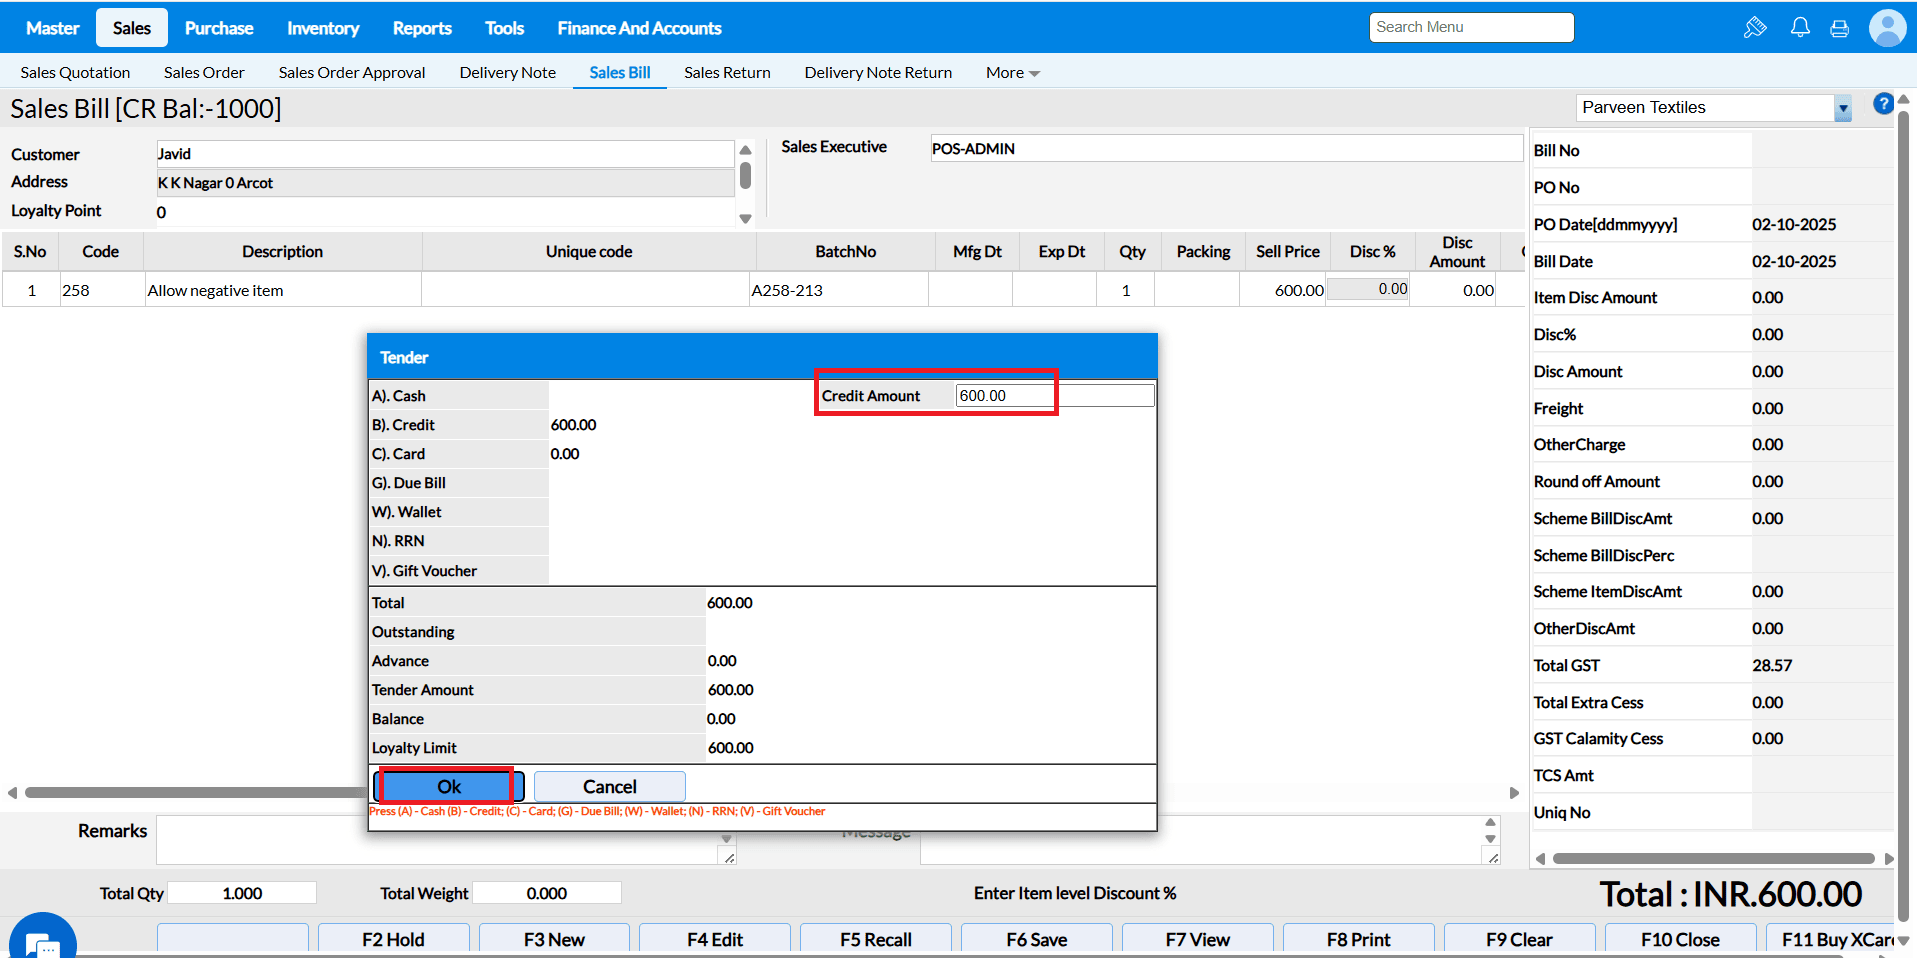This screenshot has width=1917, height=958.
Task: Switch to Sales Return tab
Action: tap(727, 73)
